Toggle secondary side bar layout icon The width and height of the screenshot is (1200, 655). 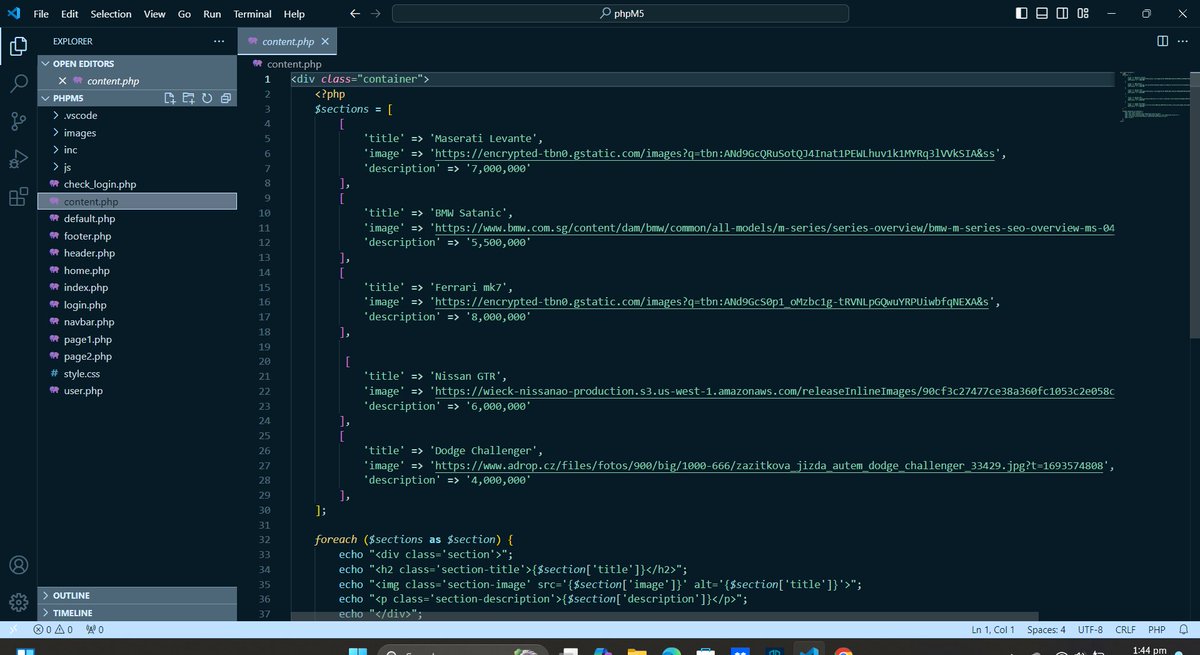coord(1063,14)
